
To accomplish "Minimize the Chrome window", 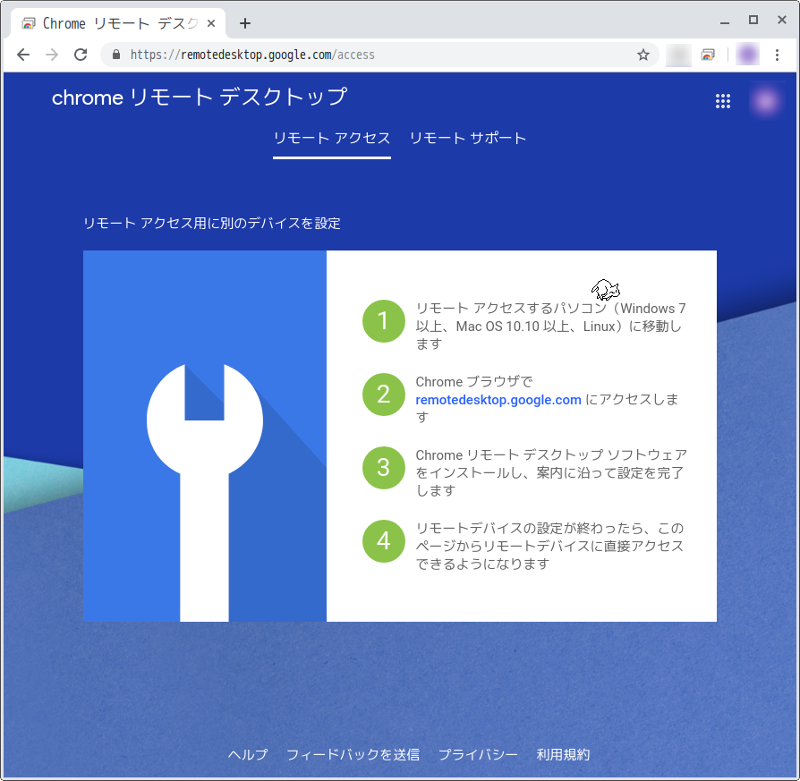I will pos(724,22).
